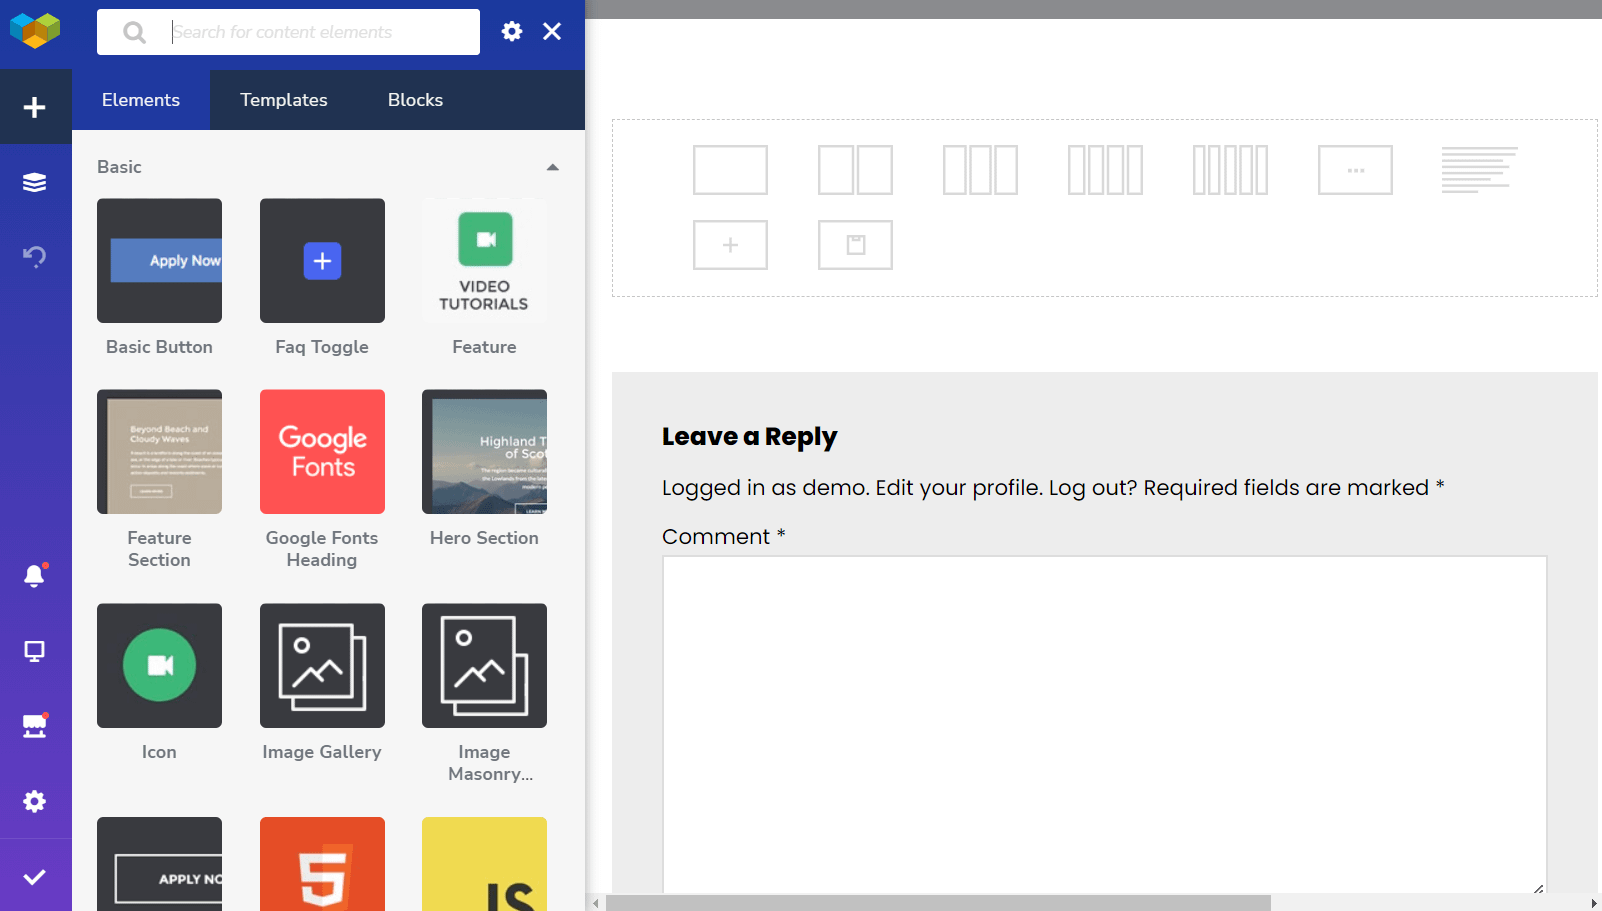Open the sidebar settings gear icon
Viewport: 1602px width, 911px height.
click(x=35, y=801)
